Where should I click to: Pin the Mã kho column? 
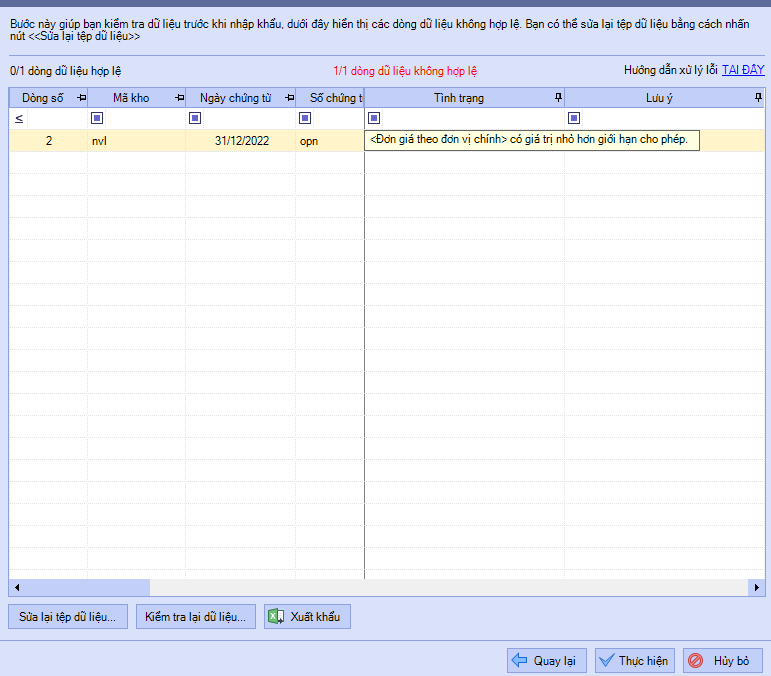point(179,98)
